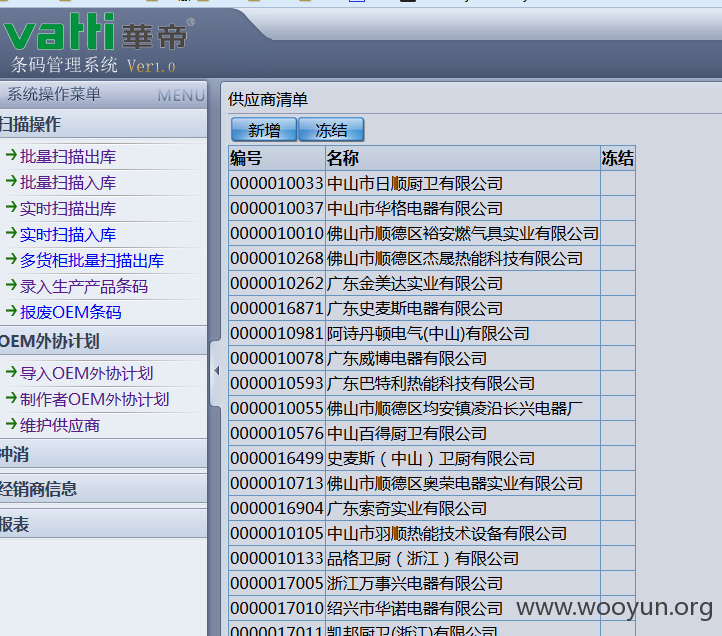Click green arrow icon beside 录入生产产品条码

(x=12, y=285)
